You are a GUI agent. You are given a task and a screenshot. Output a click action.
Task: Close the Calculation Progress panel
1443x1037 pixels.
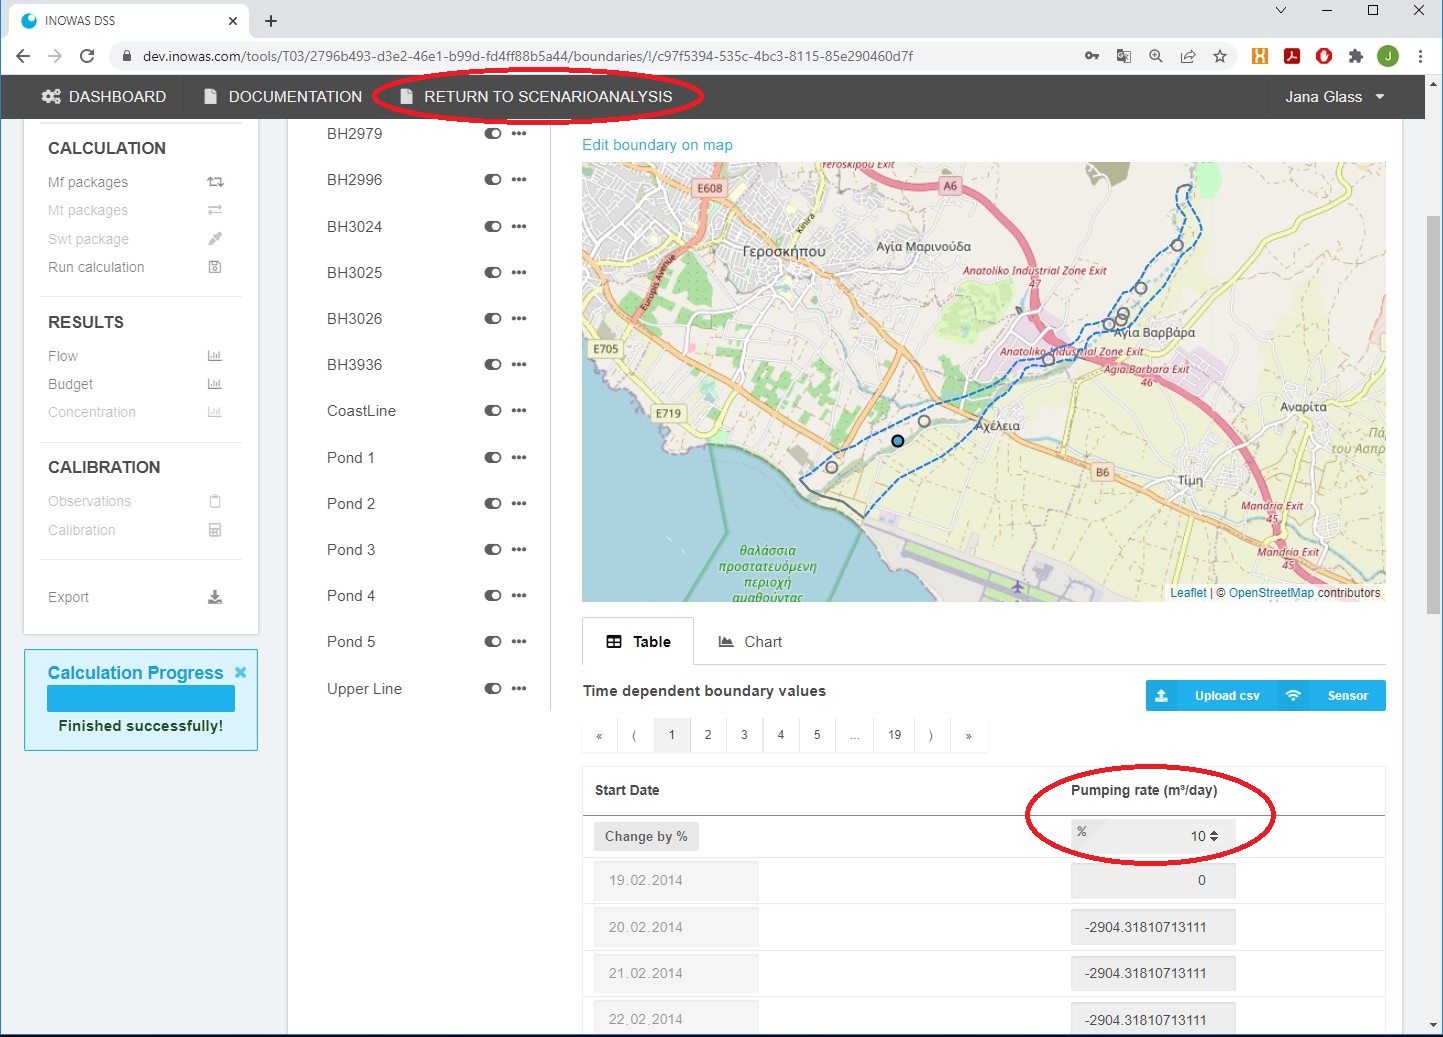click(x=240, y=673)
